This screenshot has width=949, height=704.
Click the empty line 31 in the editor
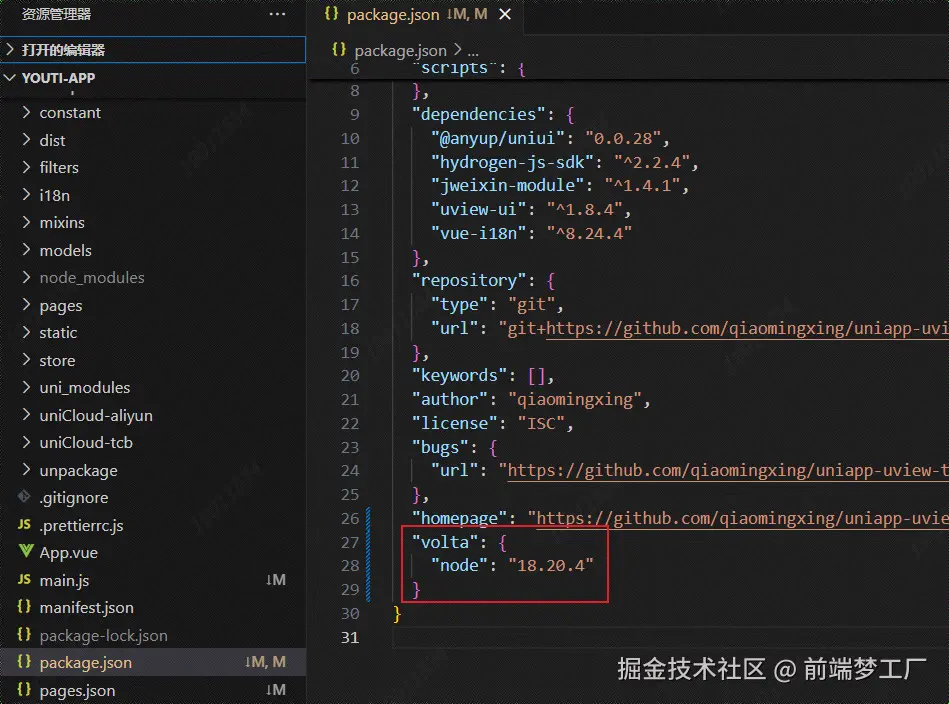670,637
